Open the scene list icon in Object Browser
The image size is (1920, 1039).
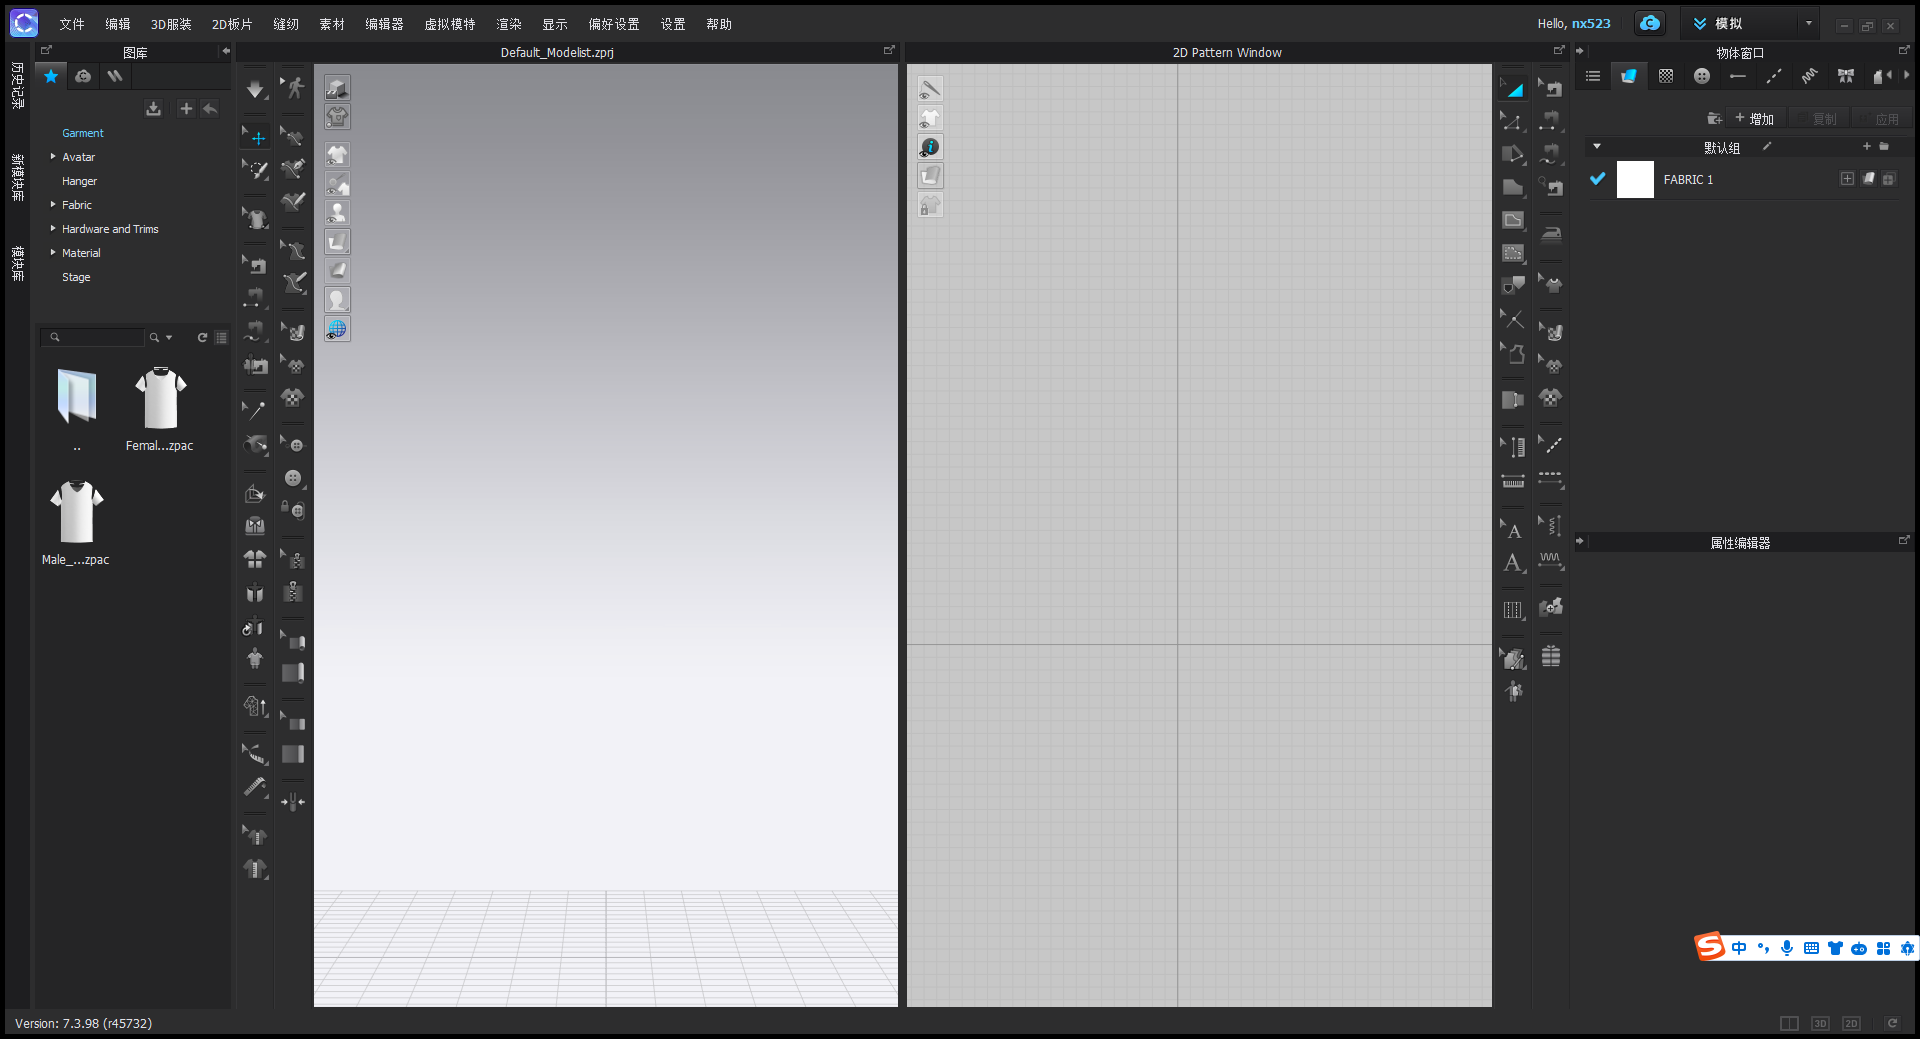click(1593, 76)
